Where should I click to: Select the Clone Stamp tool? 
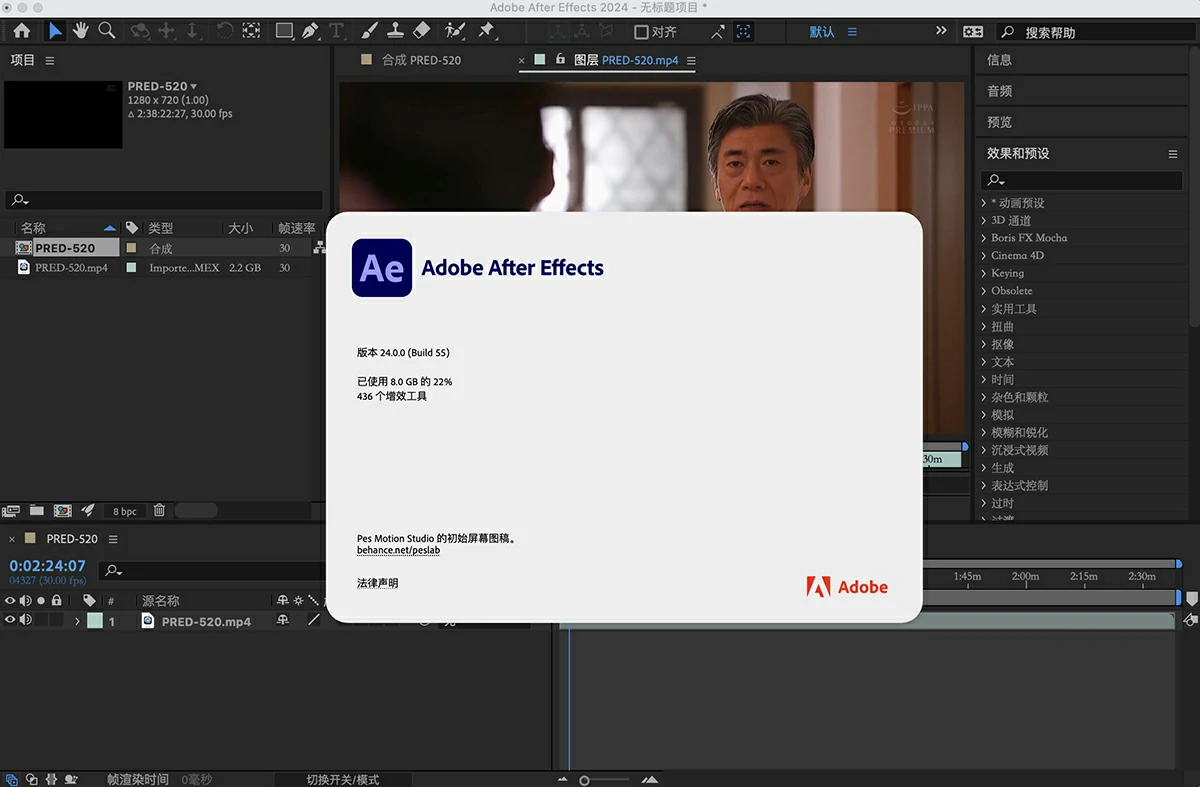pyautogui.click(x=395, y=31)
